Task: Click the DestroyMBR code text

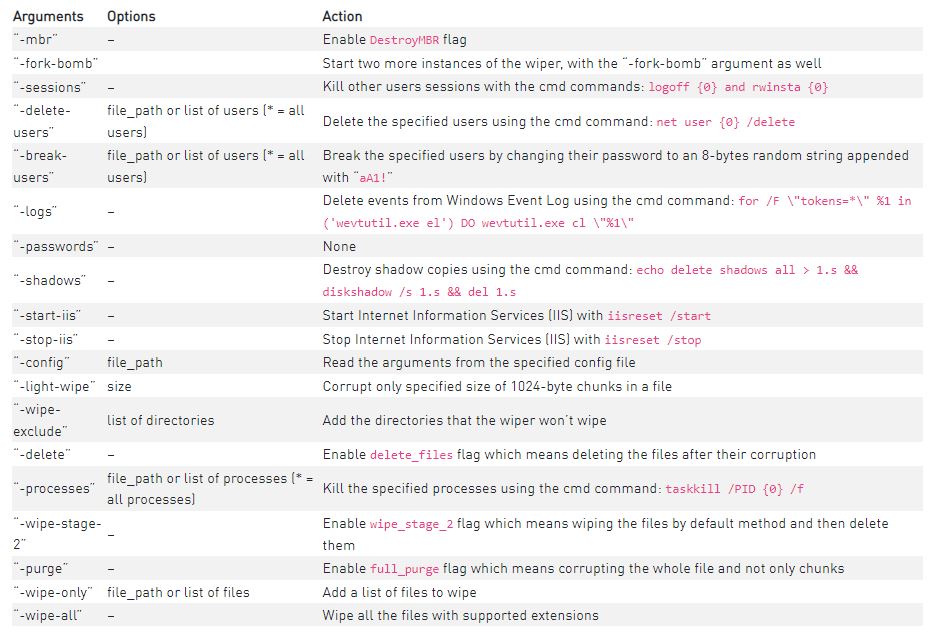Action: coord(404,40)
